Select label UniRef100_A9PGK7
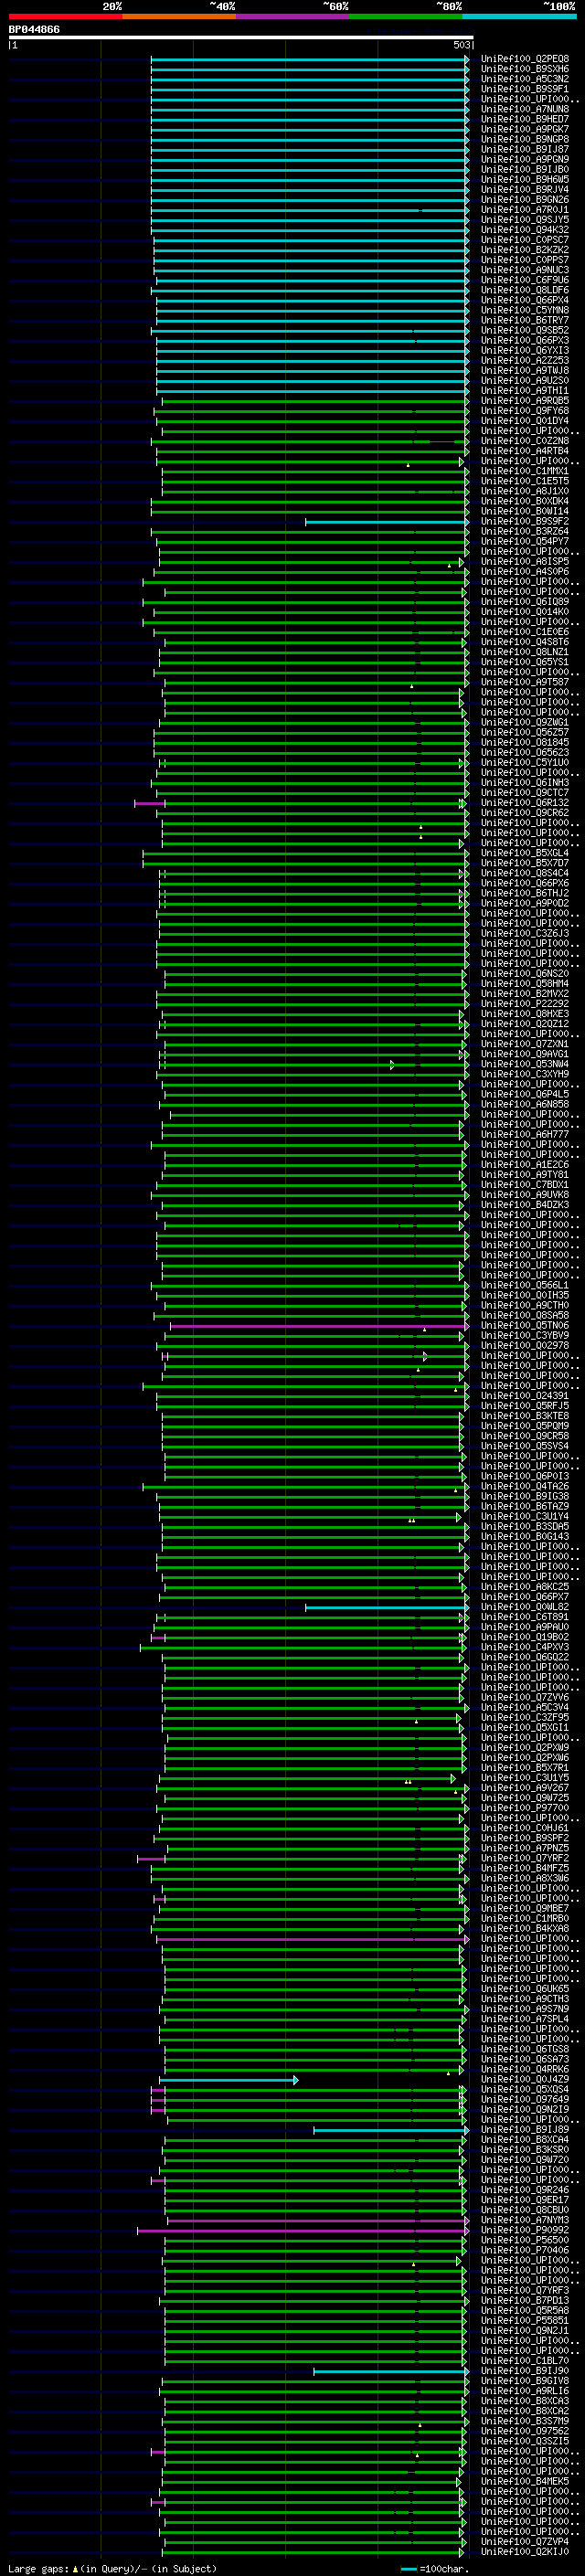This screenshot has height=2576, width=585. tap(525, 129)
